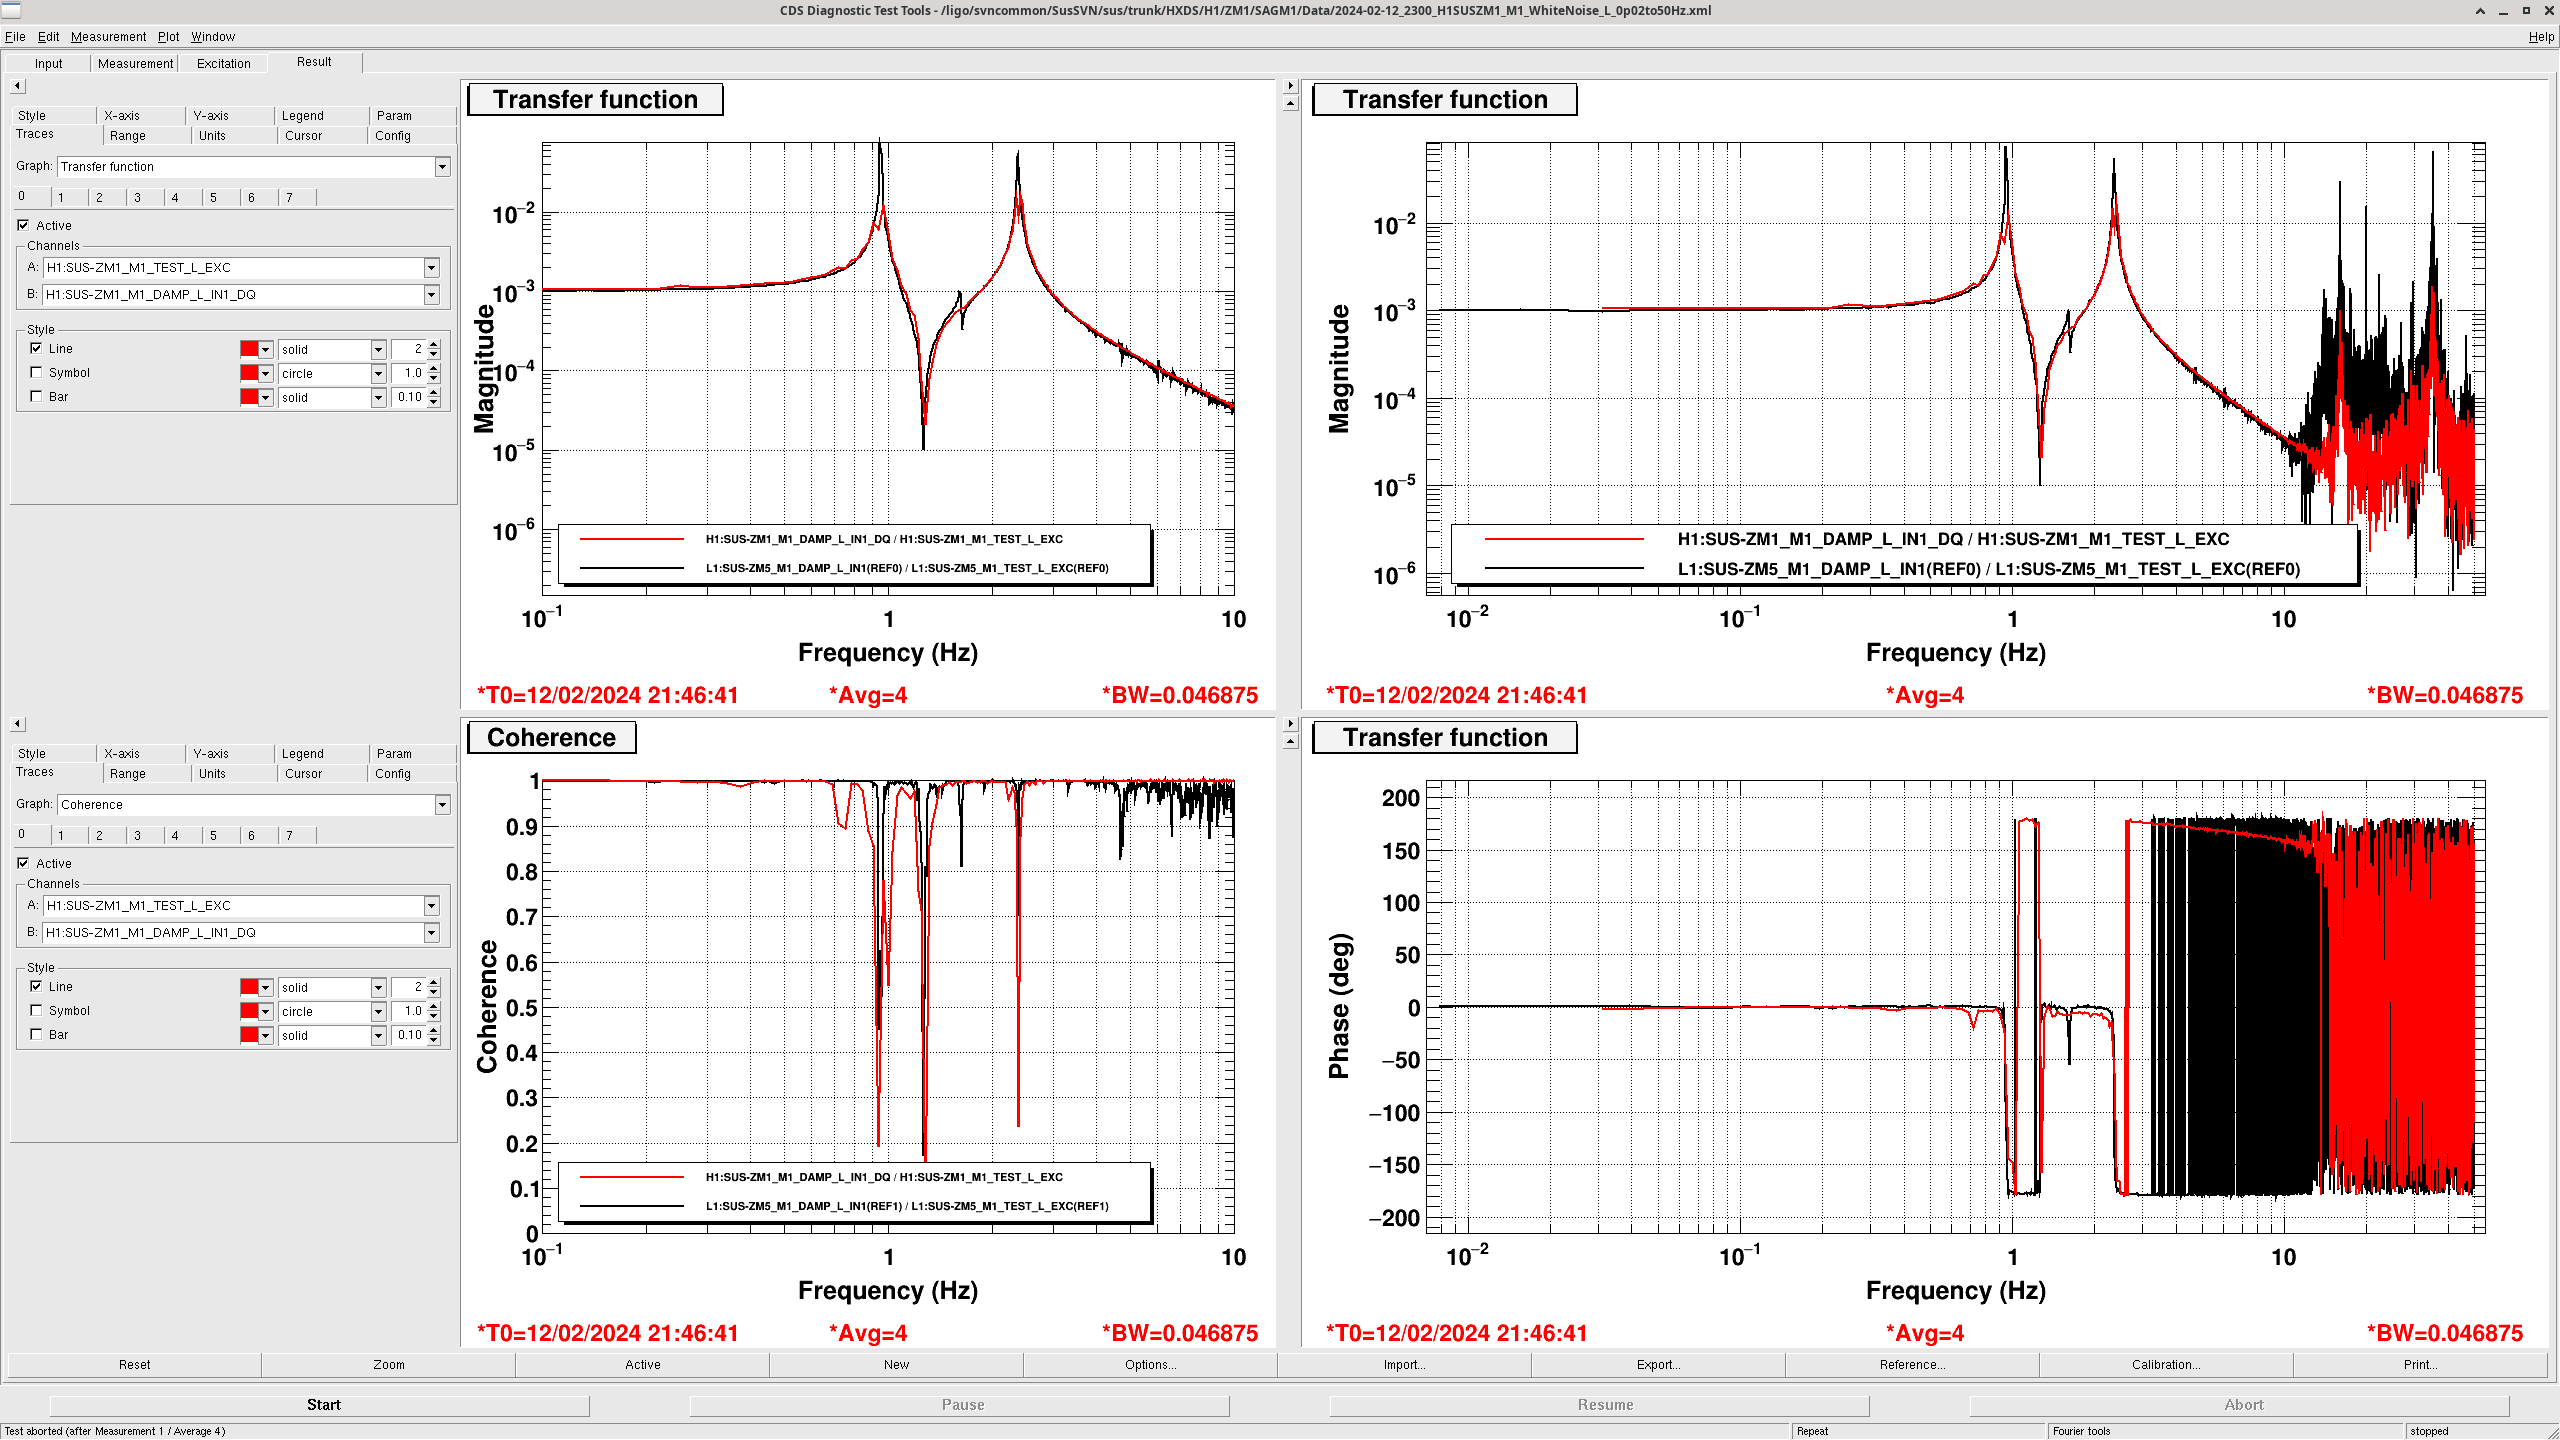Enable Bar checkbox in lower Style group
The height and width of the screenshot is (1440, 2560).
pyautogui.click(x=37, y=1035)
